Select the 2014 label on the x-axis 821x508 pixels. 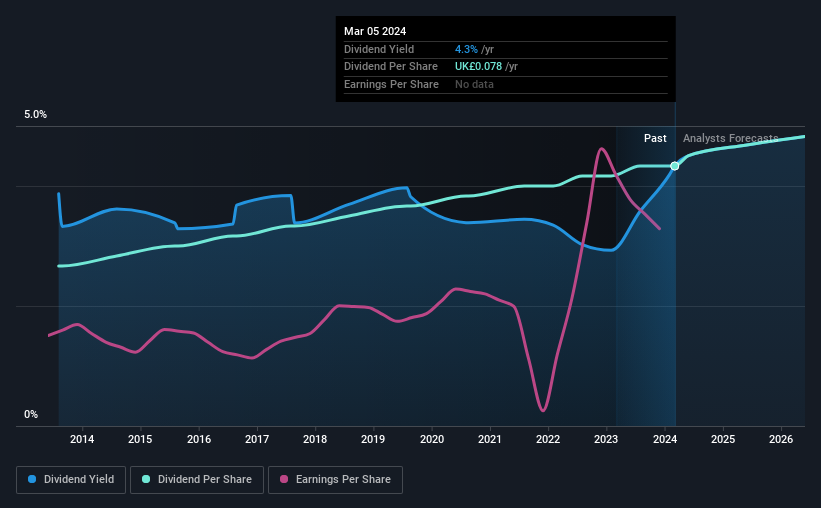click(x=82, y=439)
